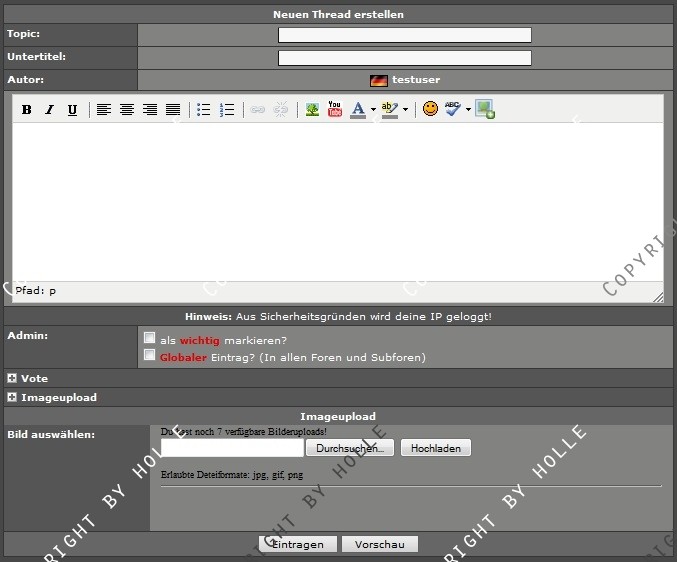Align text to center

click(127, 110)
